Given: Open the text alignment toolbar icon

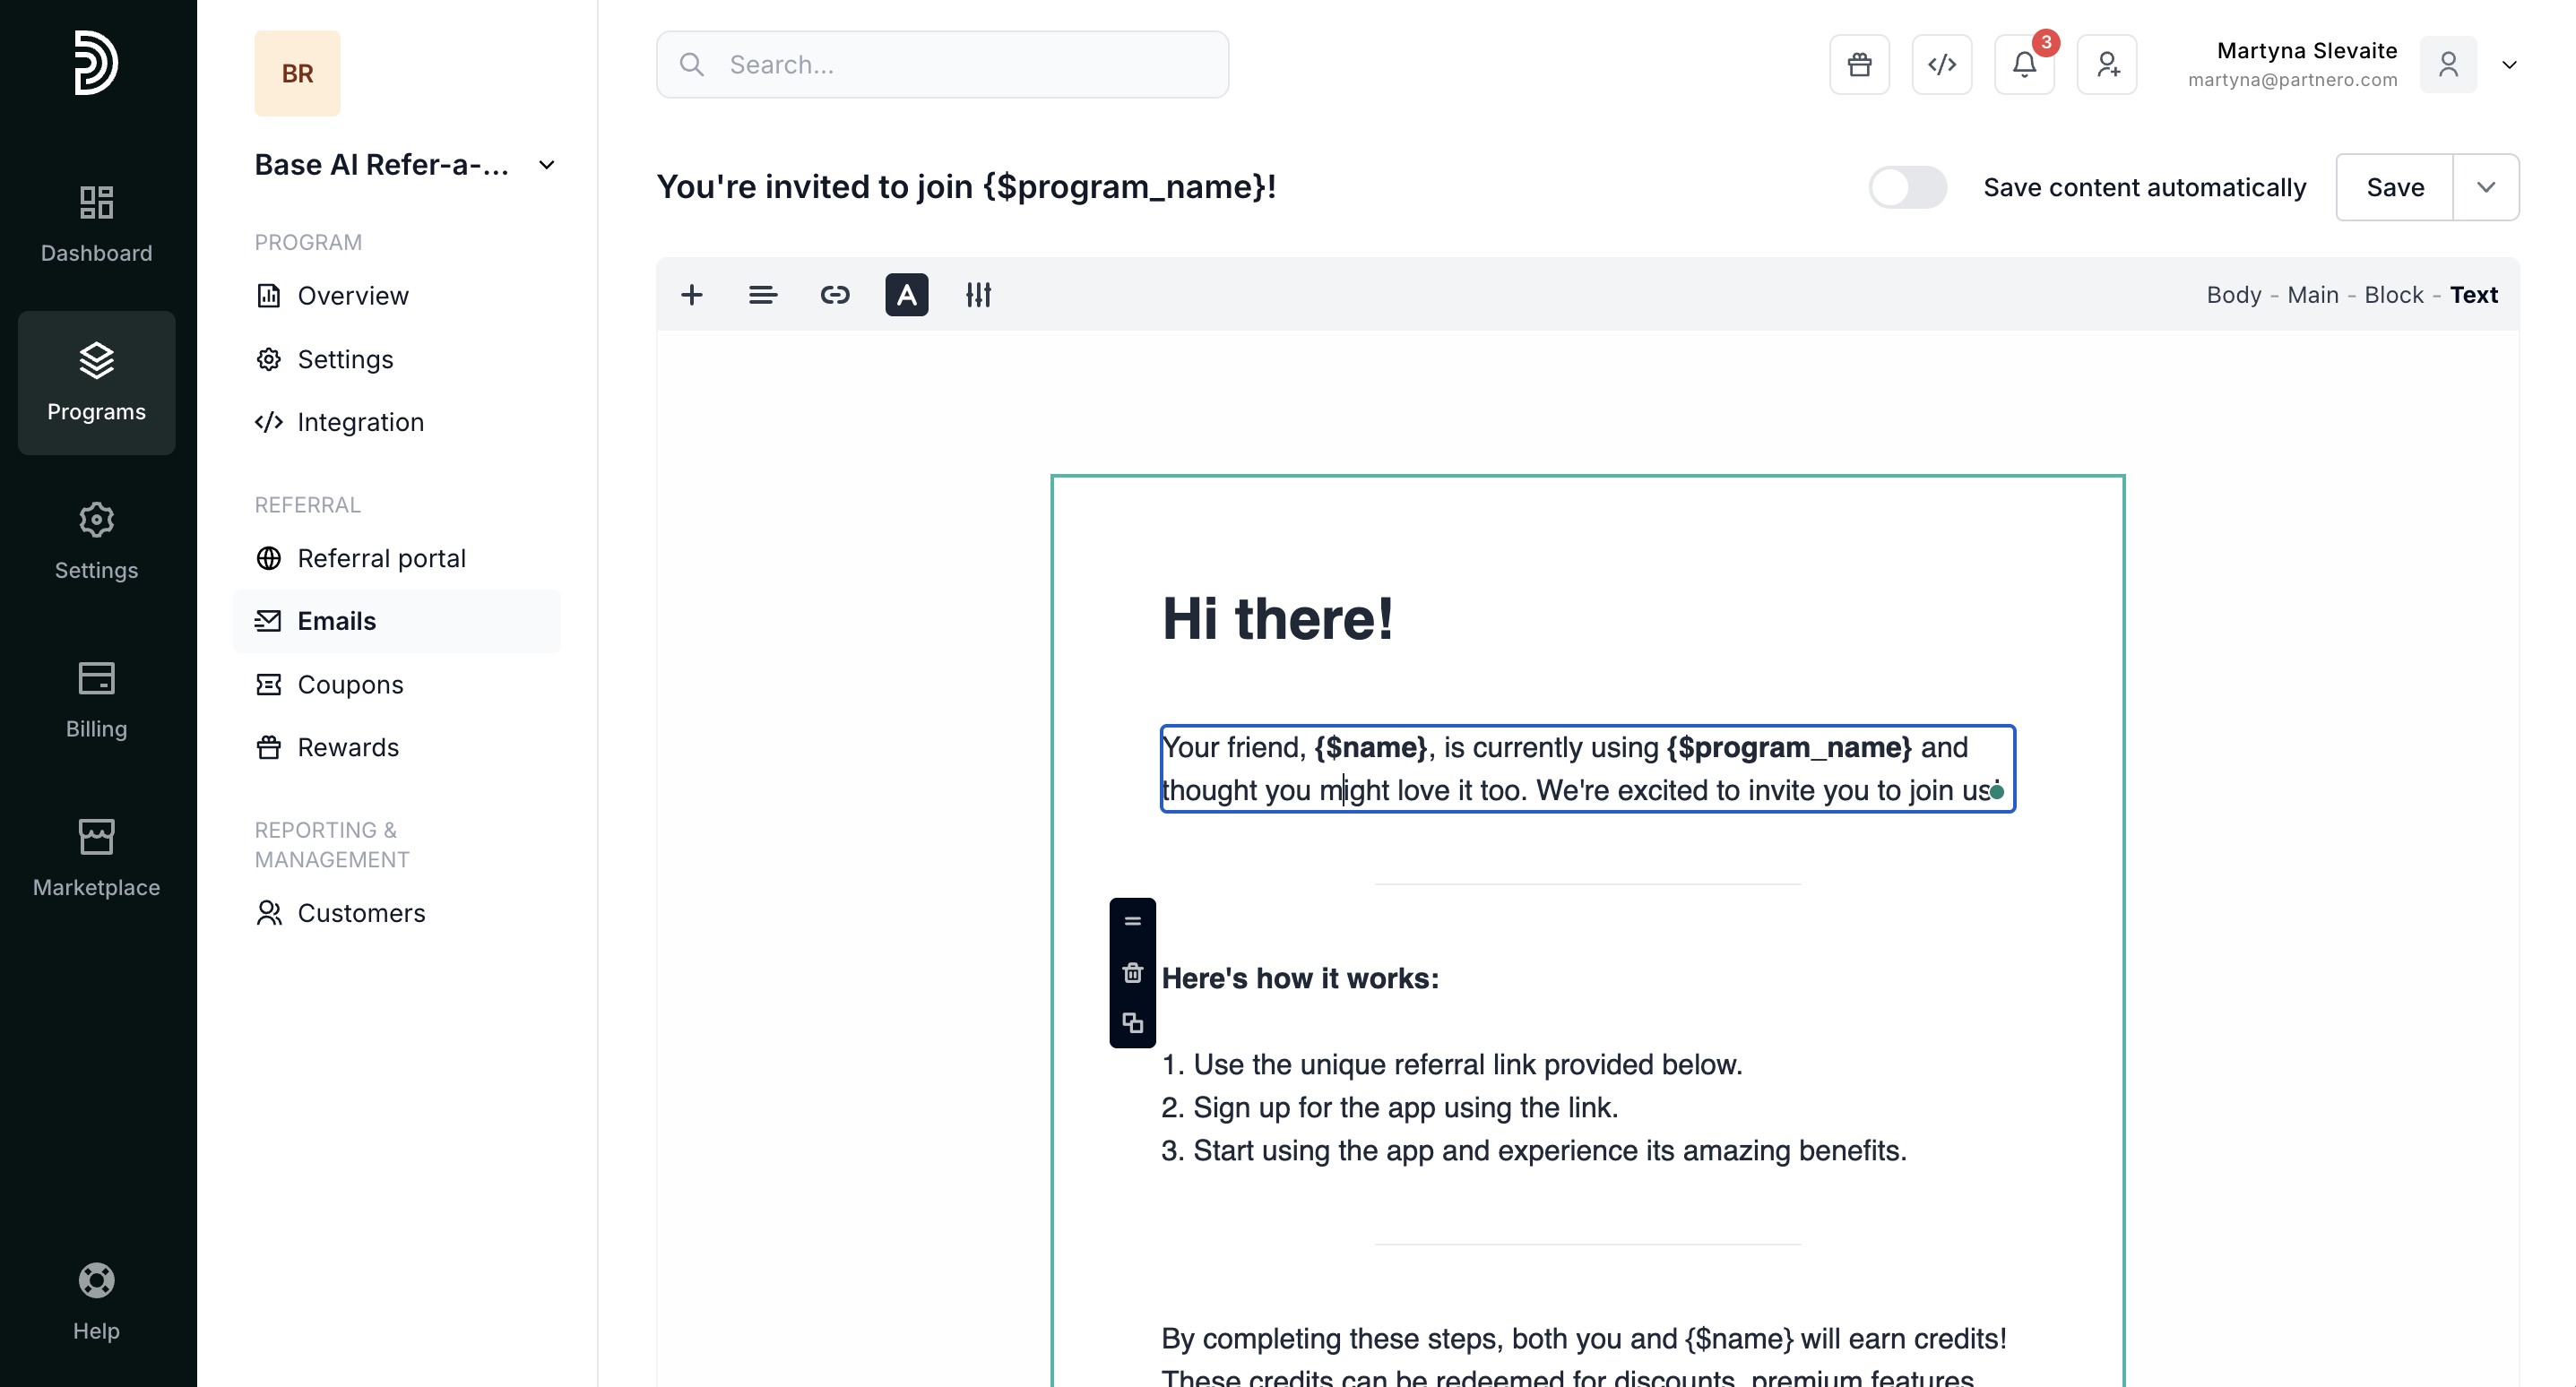Looking at the screenshot, I should point(763,295).
